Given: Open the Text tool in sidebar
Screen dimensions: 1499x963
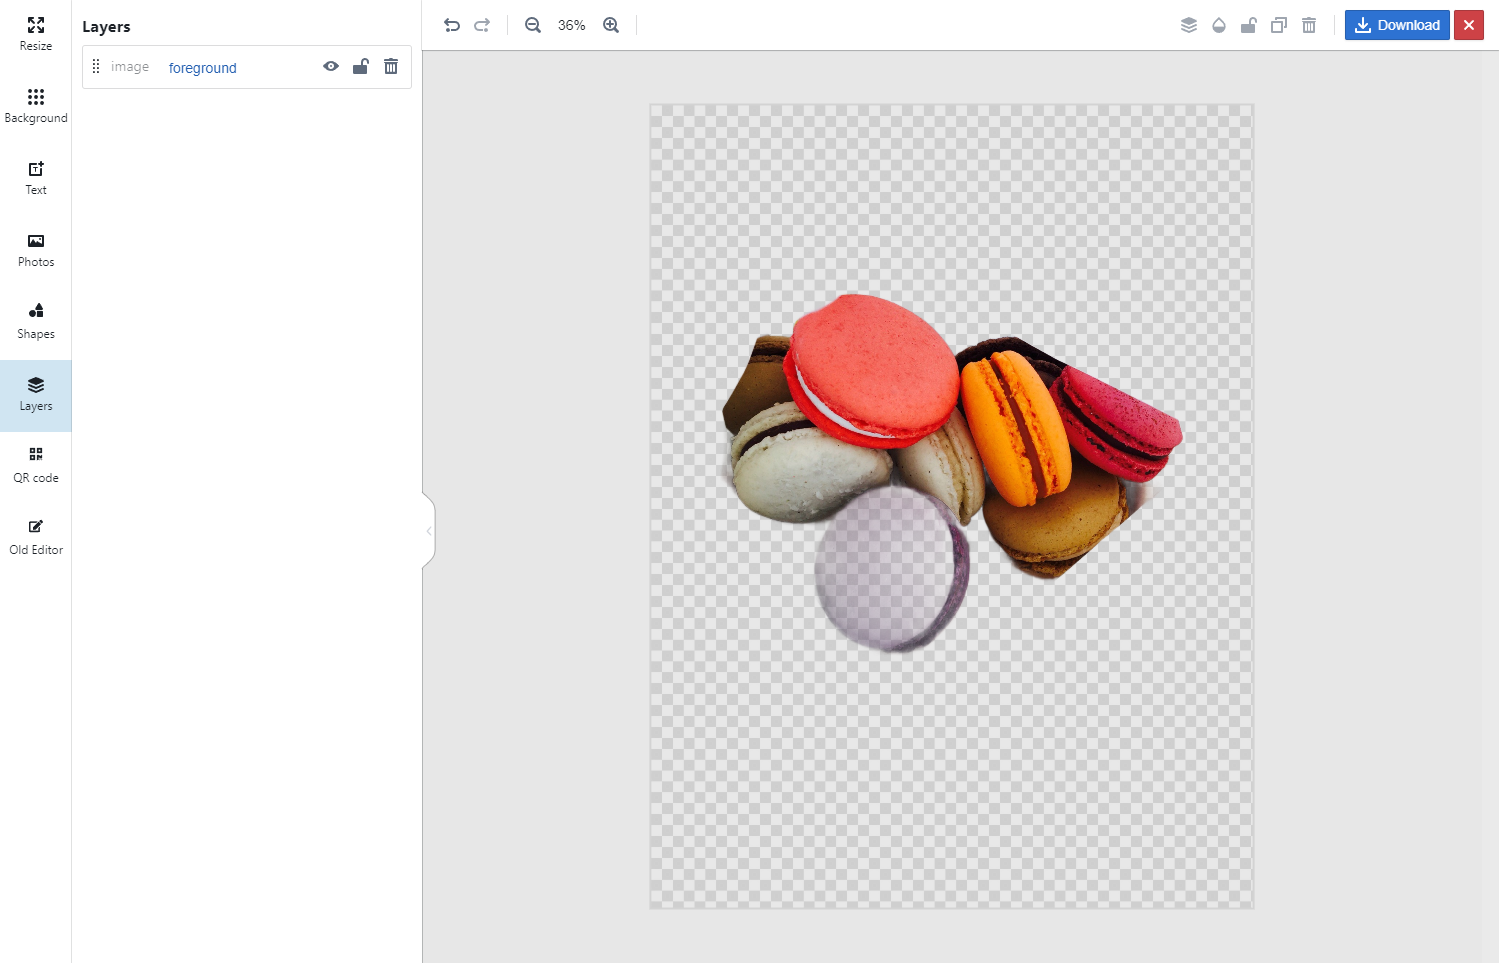Looking at the screenshot, I should (x=36, y=179).
